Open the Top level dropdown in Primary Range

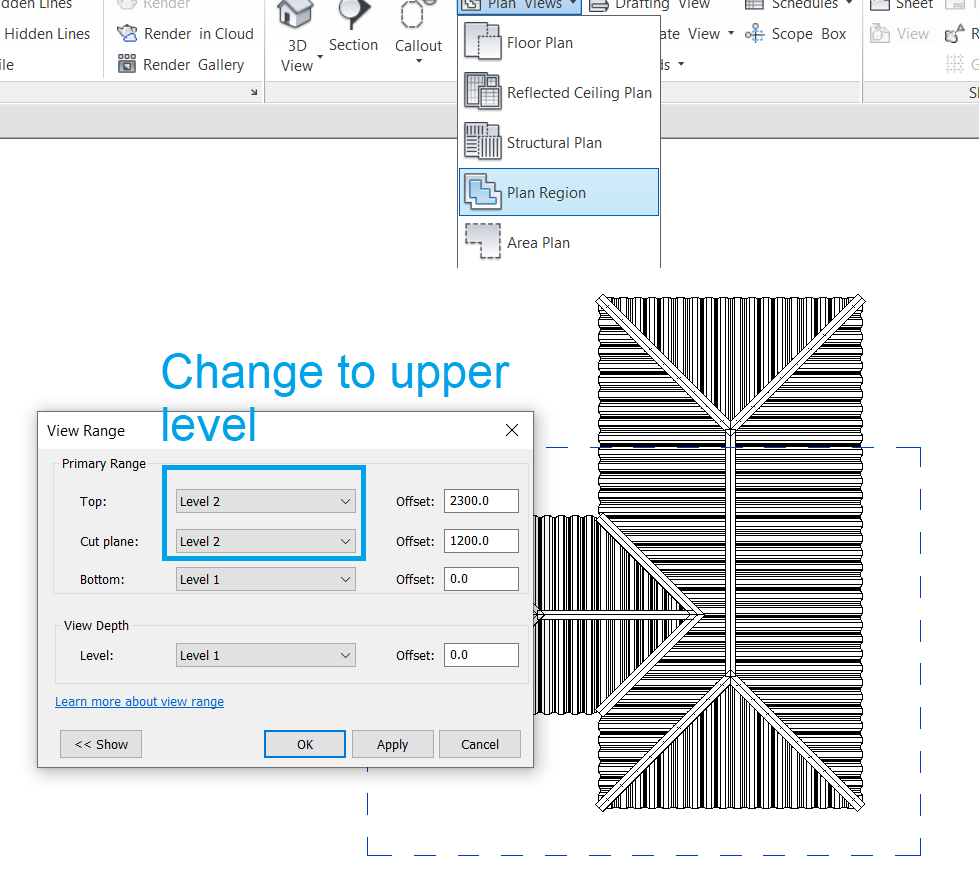pos(344,501)
